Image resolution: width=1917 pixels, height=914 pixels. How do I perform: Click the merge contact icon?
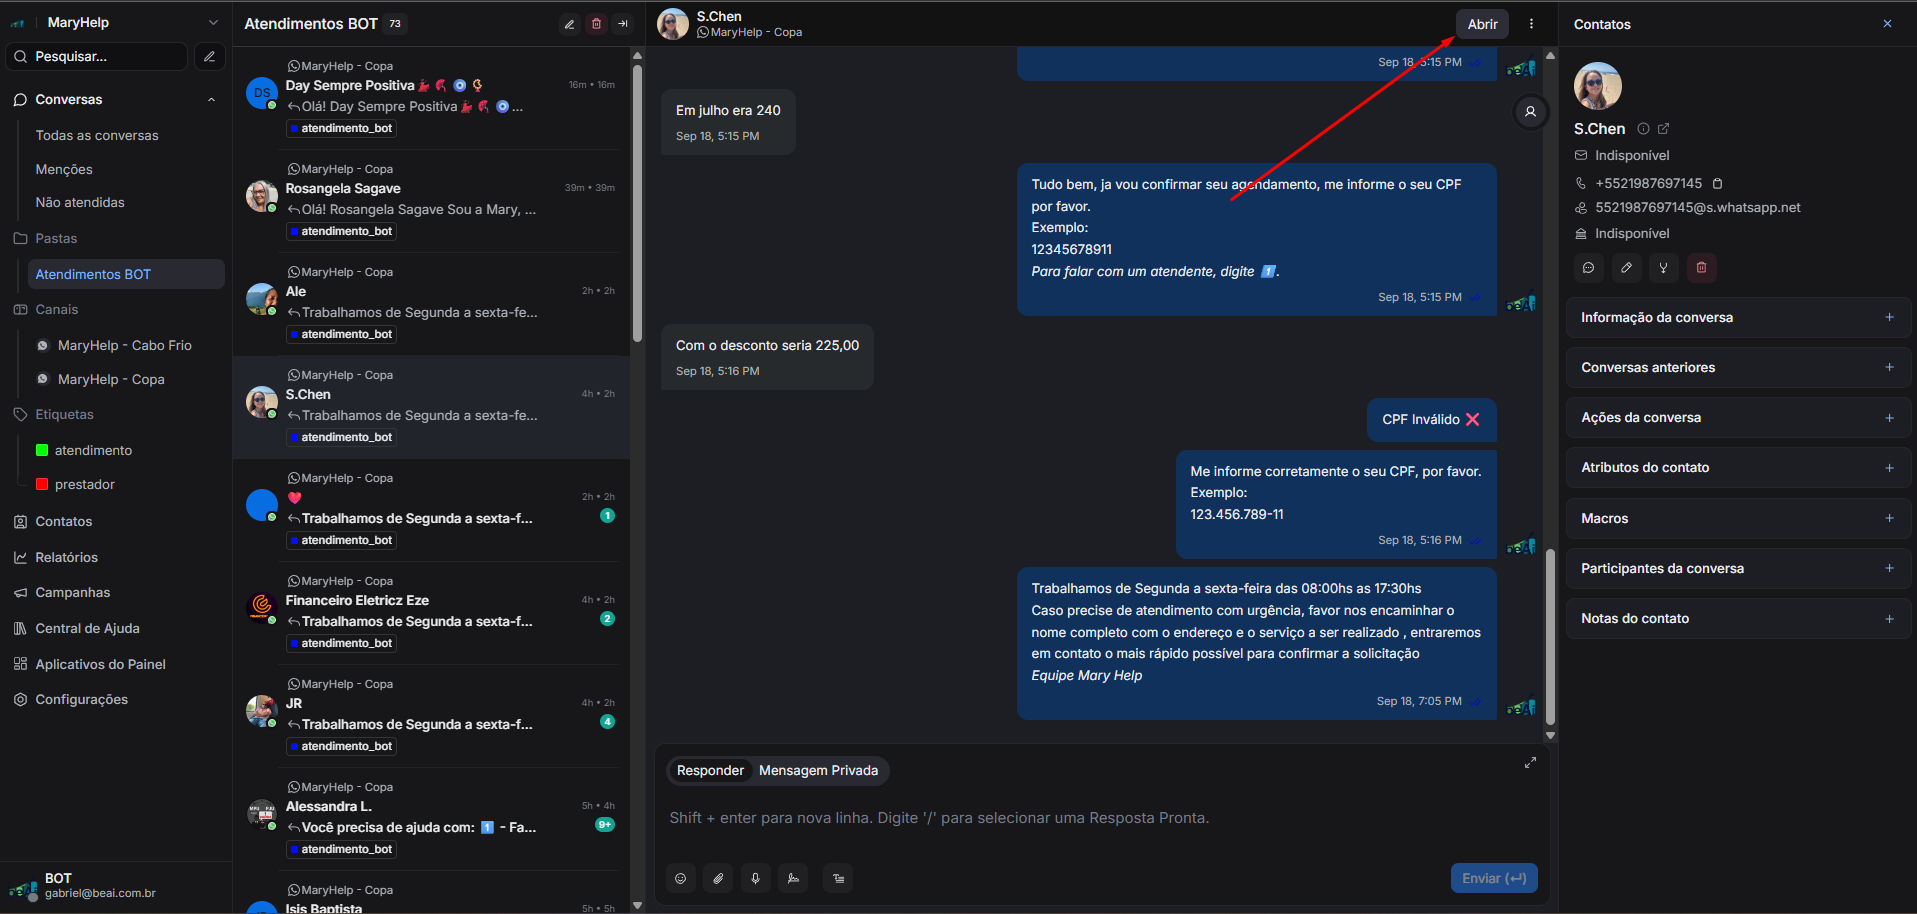click(x=1663, y=268)
